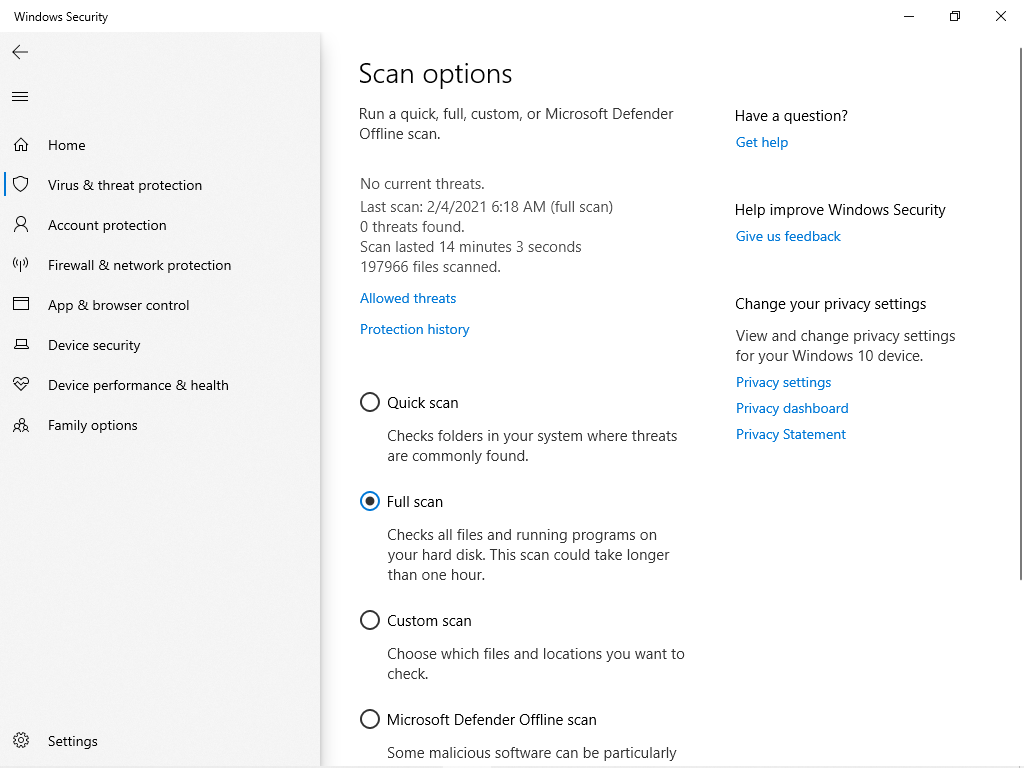The width and height of the screenshot is (1024, 768).
Task: Select the Full scan radio button
Action: pos(370,502)
